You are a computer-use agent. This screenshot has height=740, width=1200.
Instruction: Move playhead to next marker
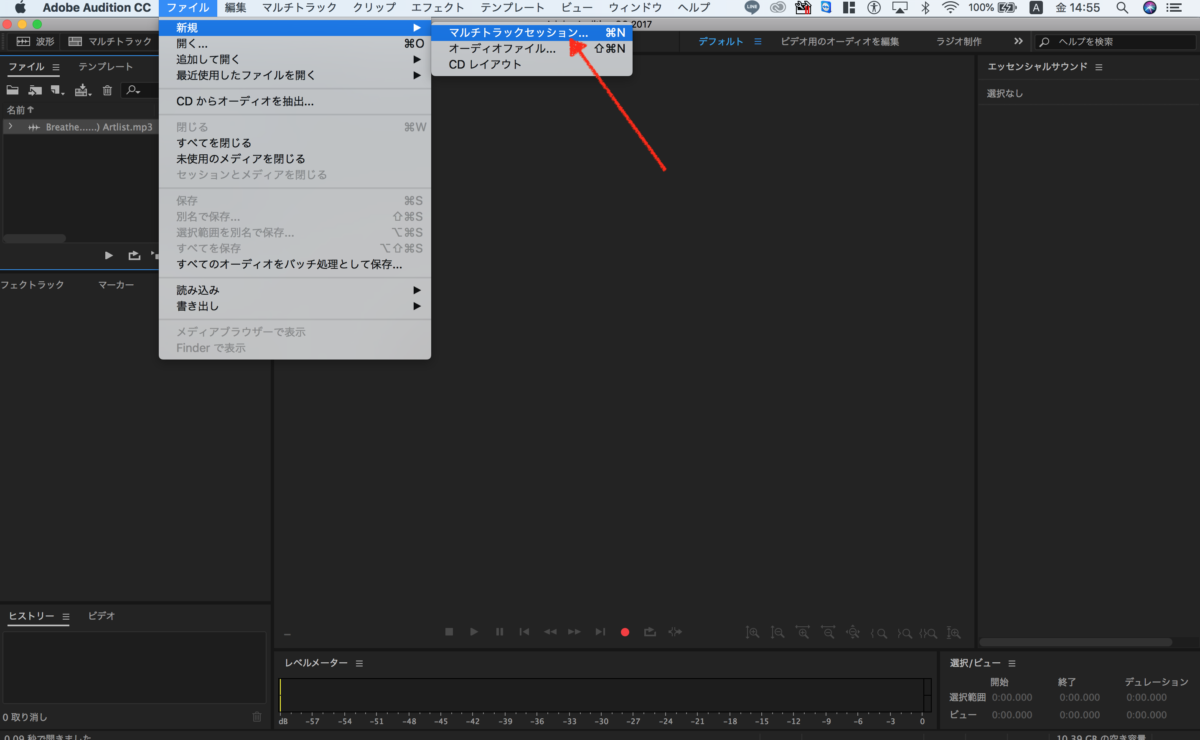(x=600, y=632)
